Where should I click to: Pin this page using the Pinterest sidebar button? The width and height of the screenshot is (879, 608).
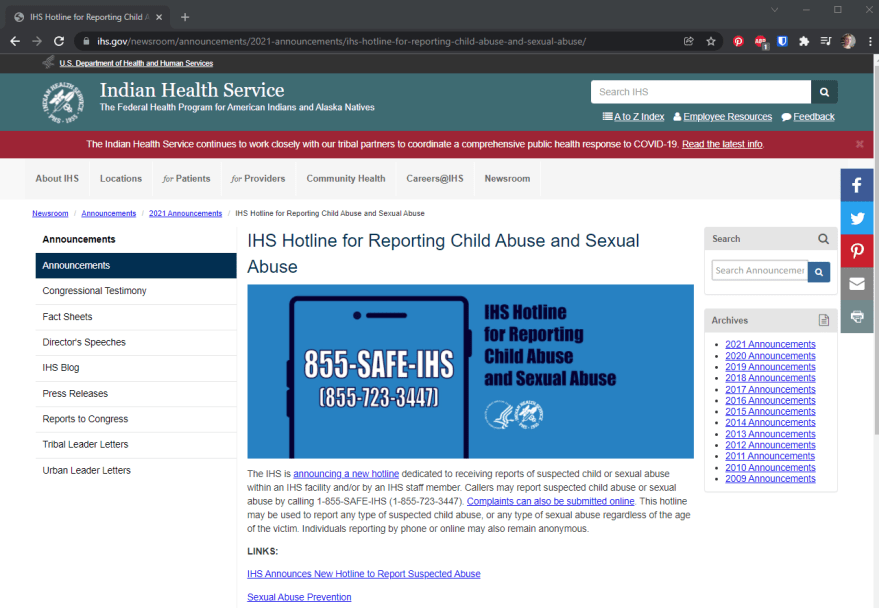[857, 250]
